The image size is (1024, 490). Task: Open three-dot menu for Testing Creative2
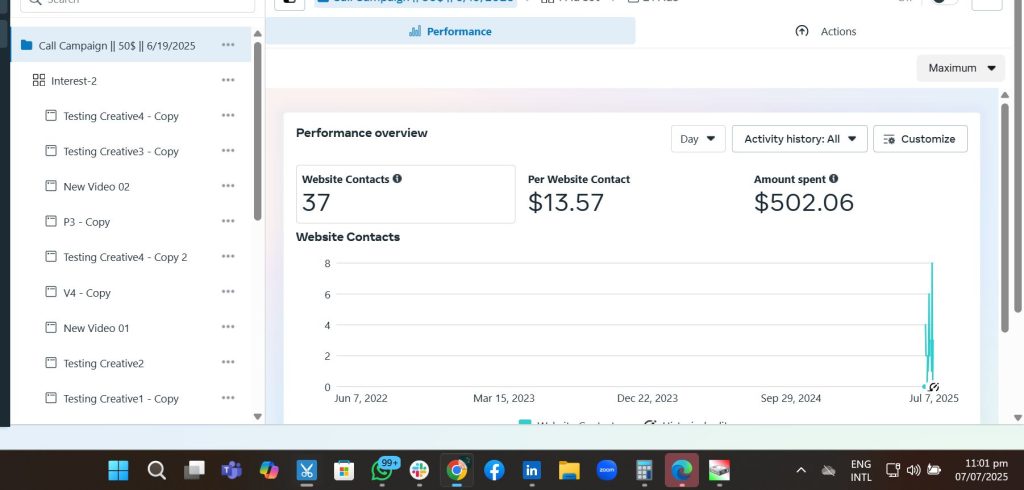point(228,363)
